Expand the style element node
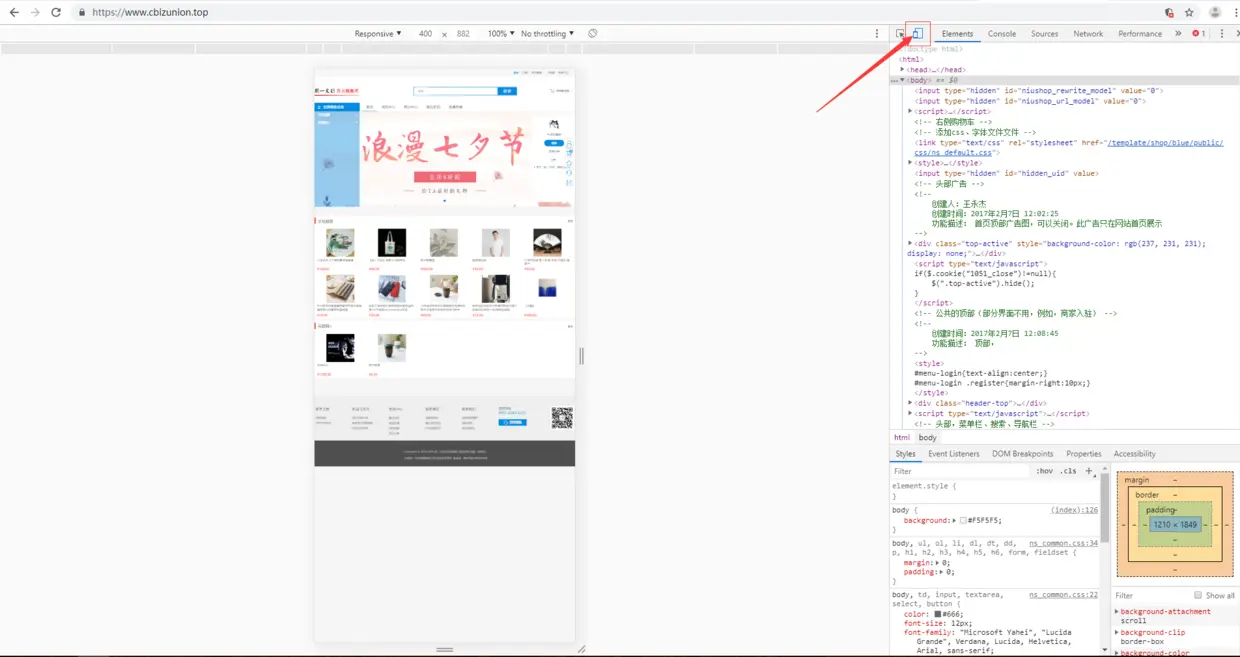 tap(910, 162)
